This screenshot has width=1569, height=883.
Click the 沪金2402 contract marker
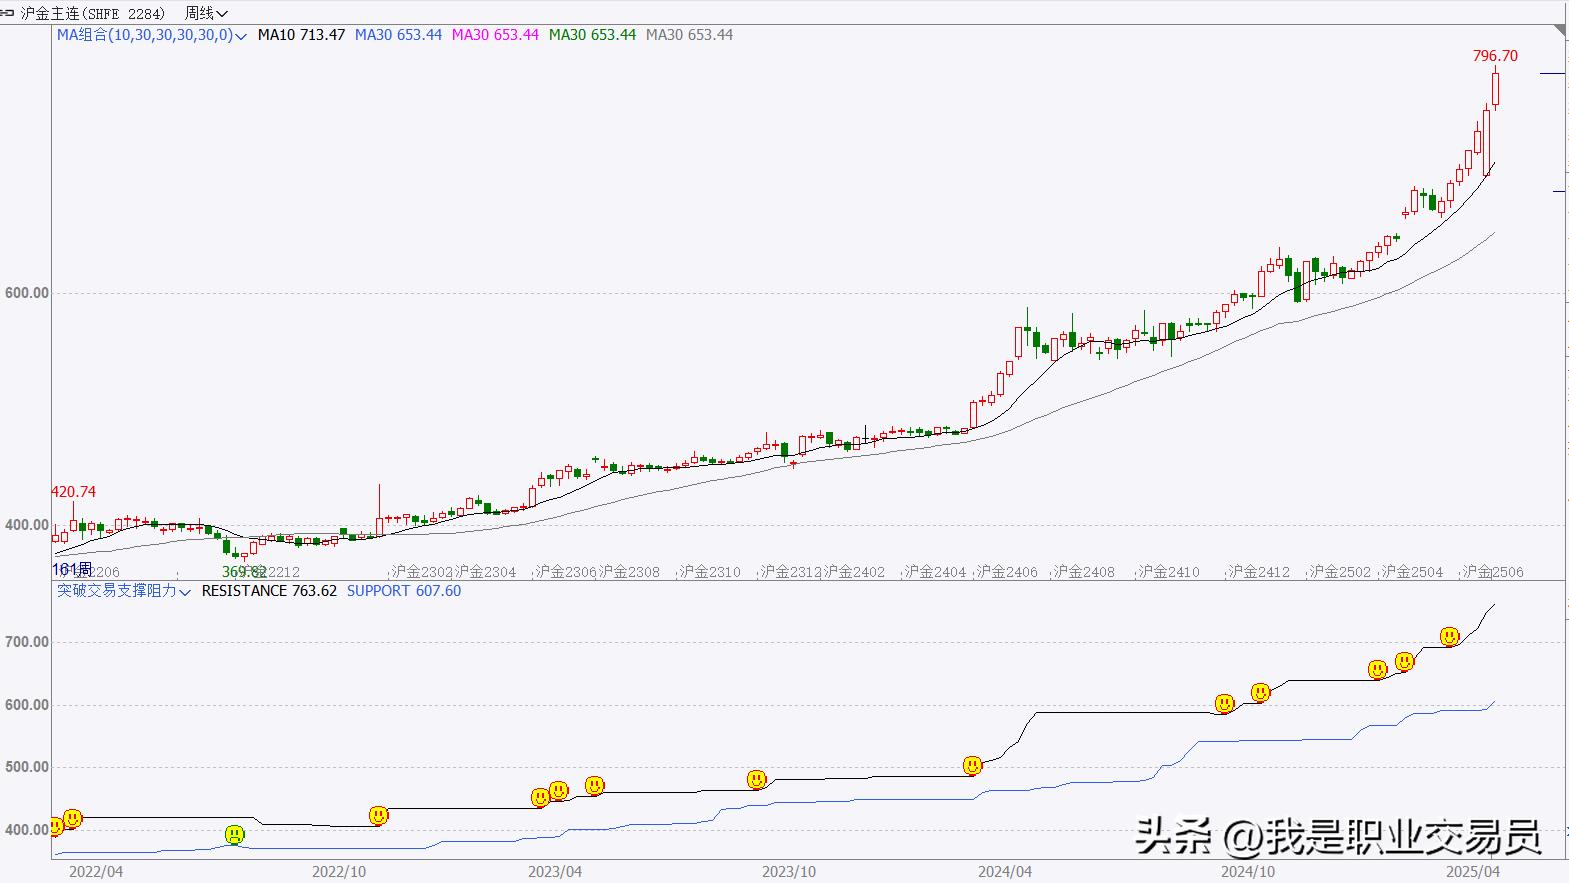click(x=854, y=572)
